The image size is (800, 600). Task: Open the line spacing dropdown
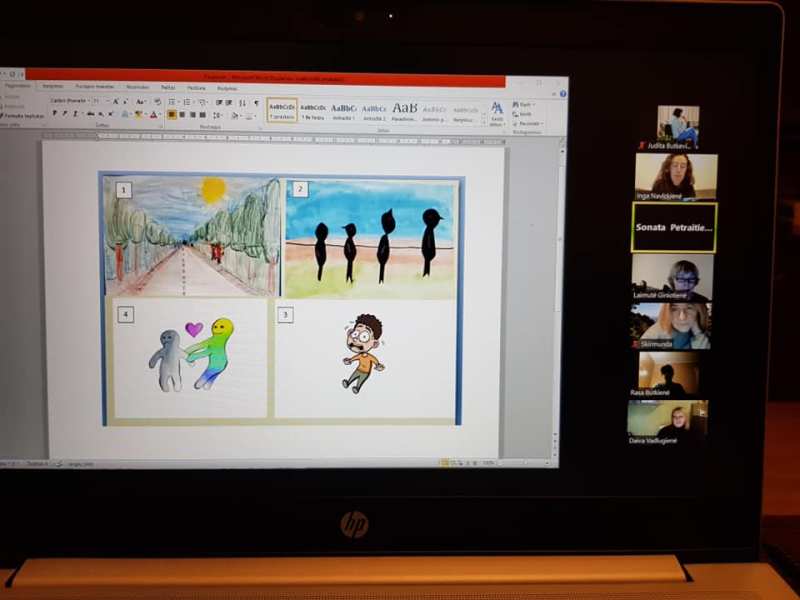click(217, 115)
